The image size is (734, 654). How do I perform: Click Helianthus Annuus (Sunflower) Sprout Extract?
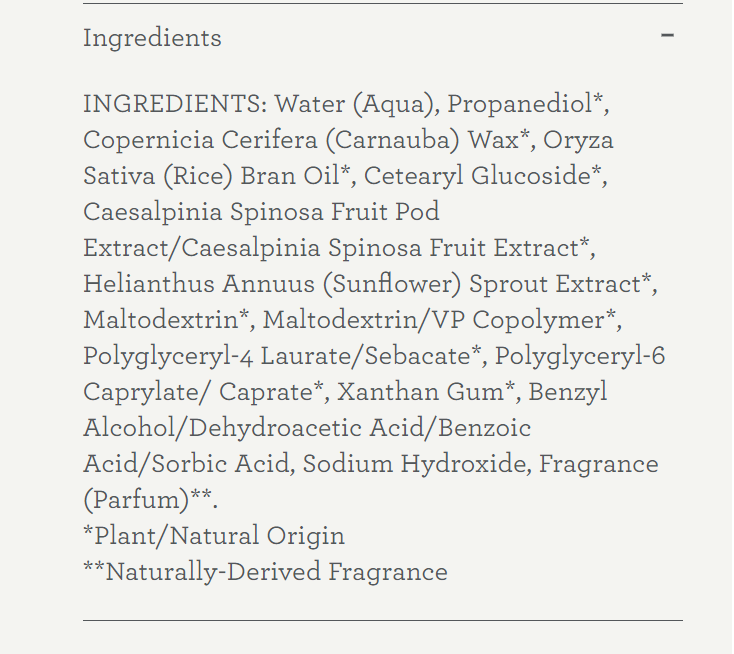tap(362, 284)
